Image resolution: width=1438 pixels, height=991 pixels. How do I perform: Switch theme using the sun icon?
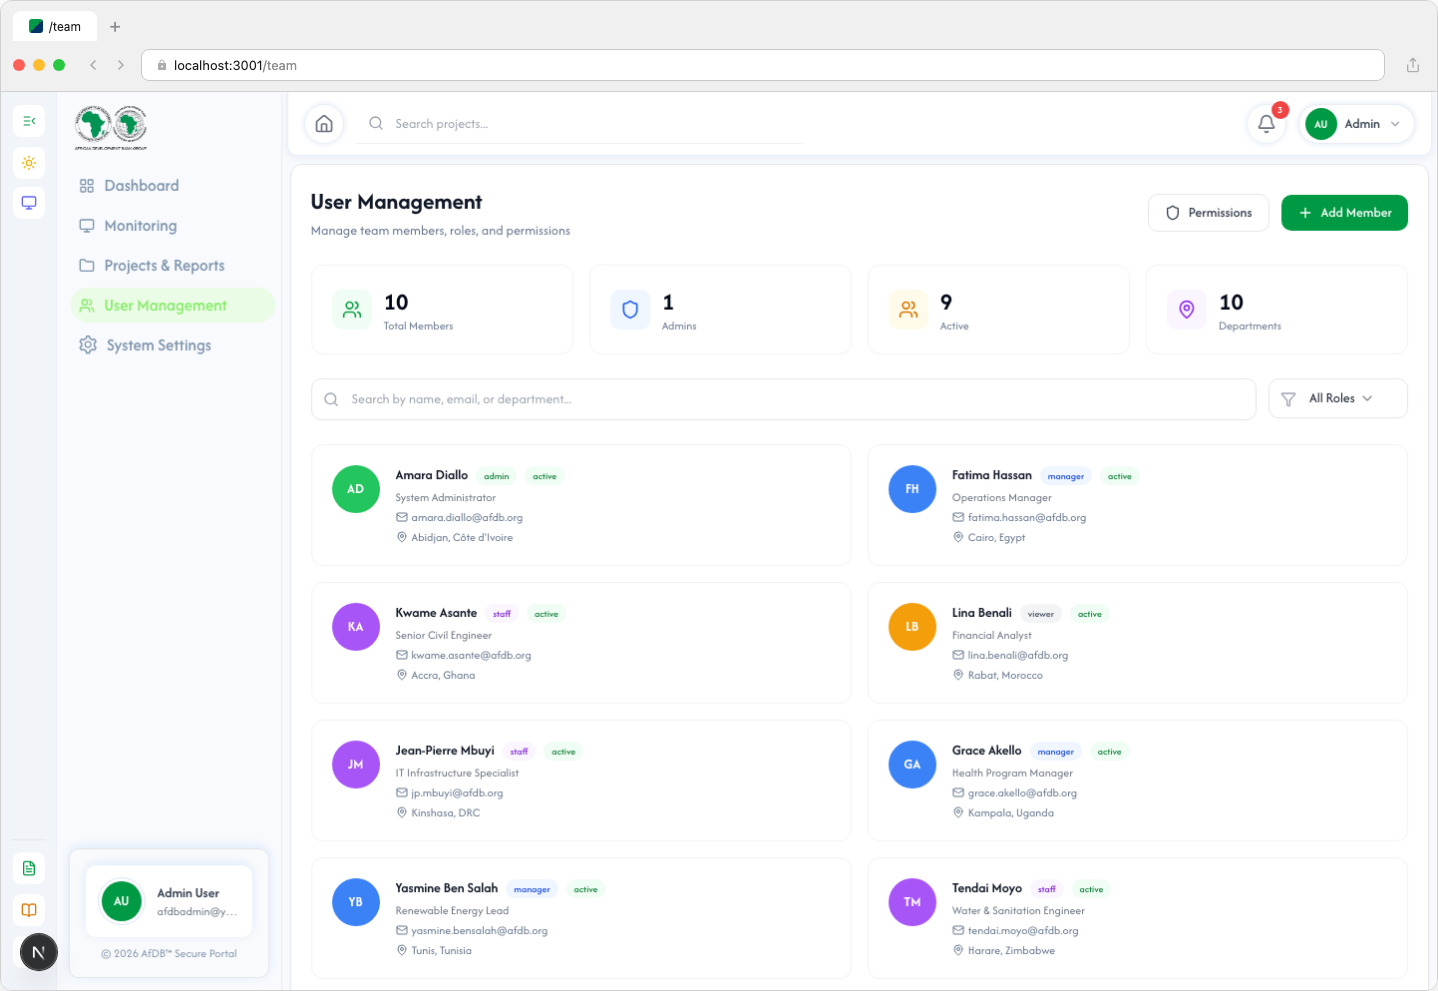point(29,162)
